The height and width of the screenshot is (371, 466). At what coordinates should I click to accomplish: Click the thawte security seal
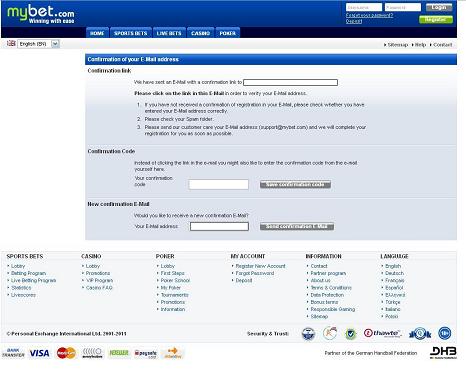click(383, 333)
